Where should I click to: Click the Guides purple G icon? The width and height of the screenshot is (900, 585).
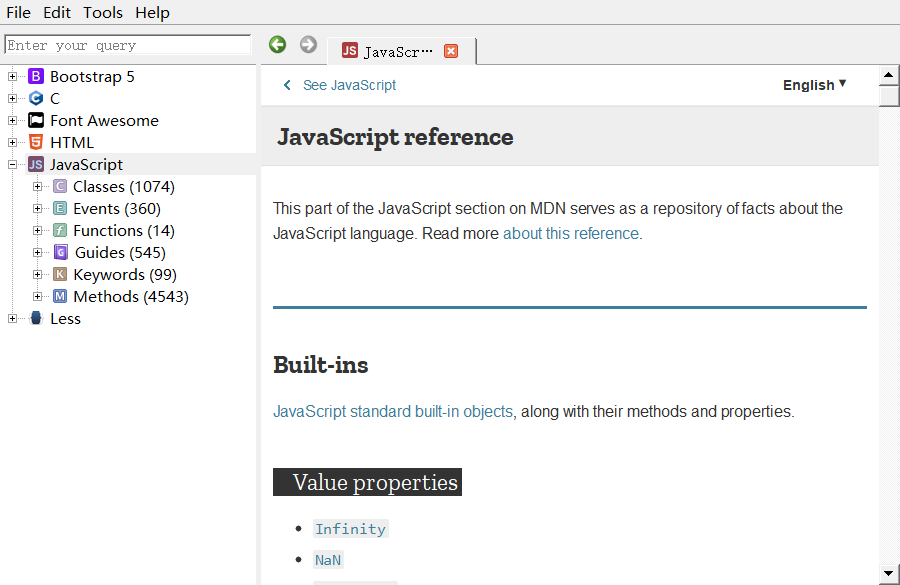pos(60,252)
